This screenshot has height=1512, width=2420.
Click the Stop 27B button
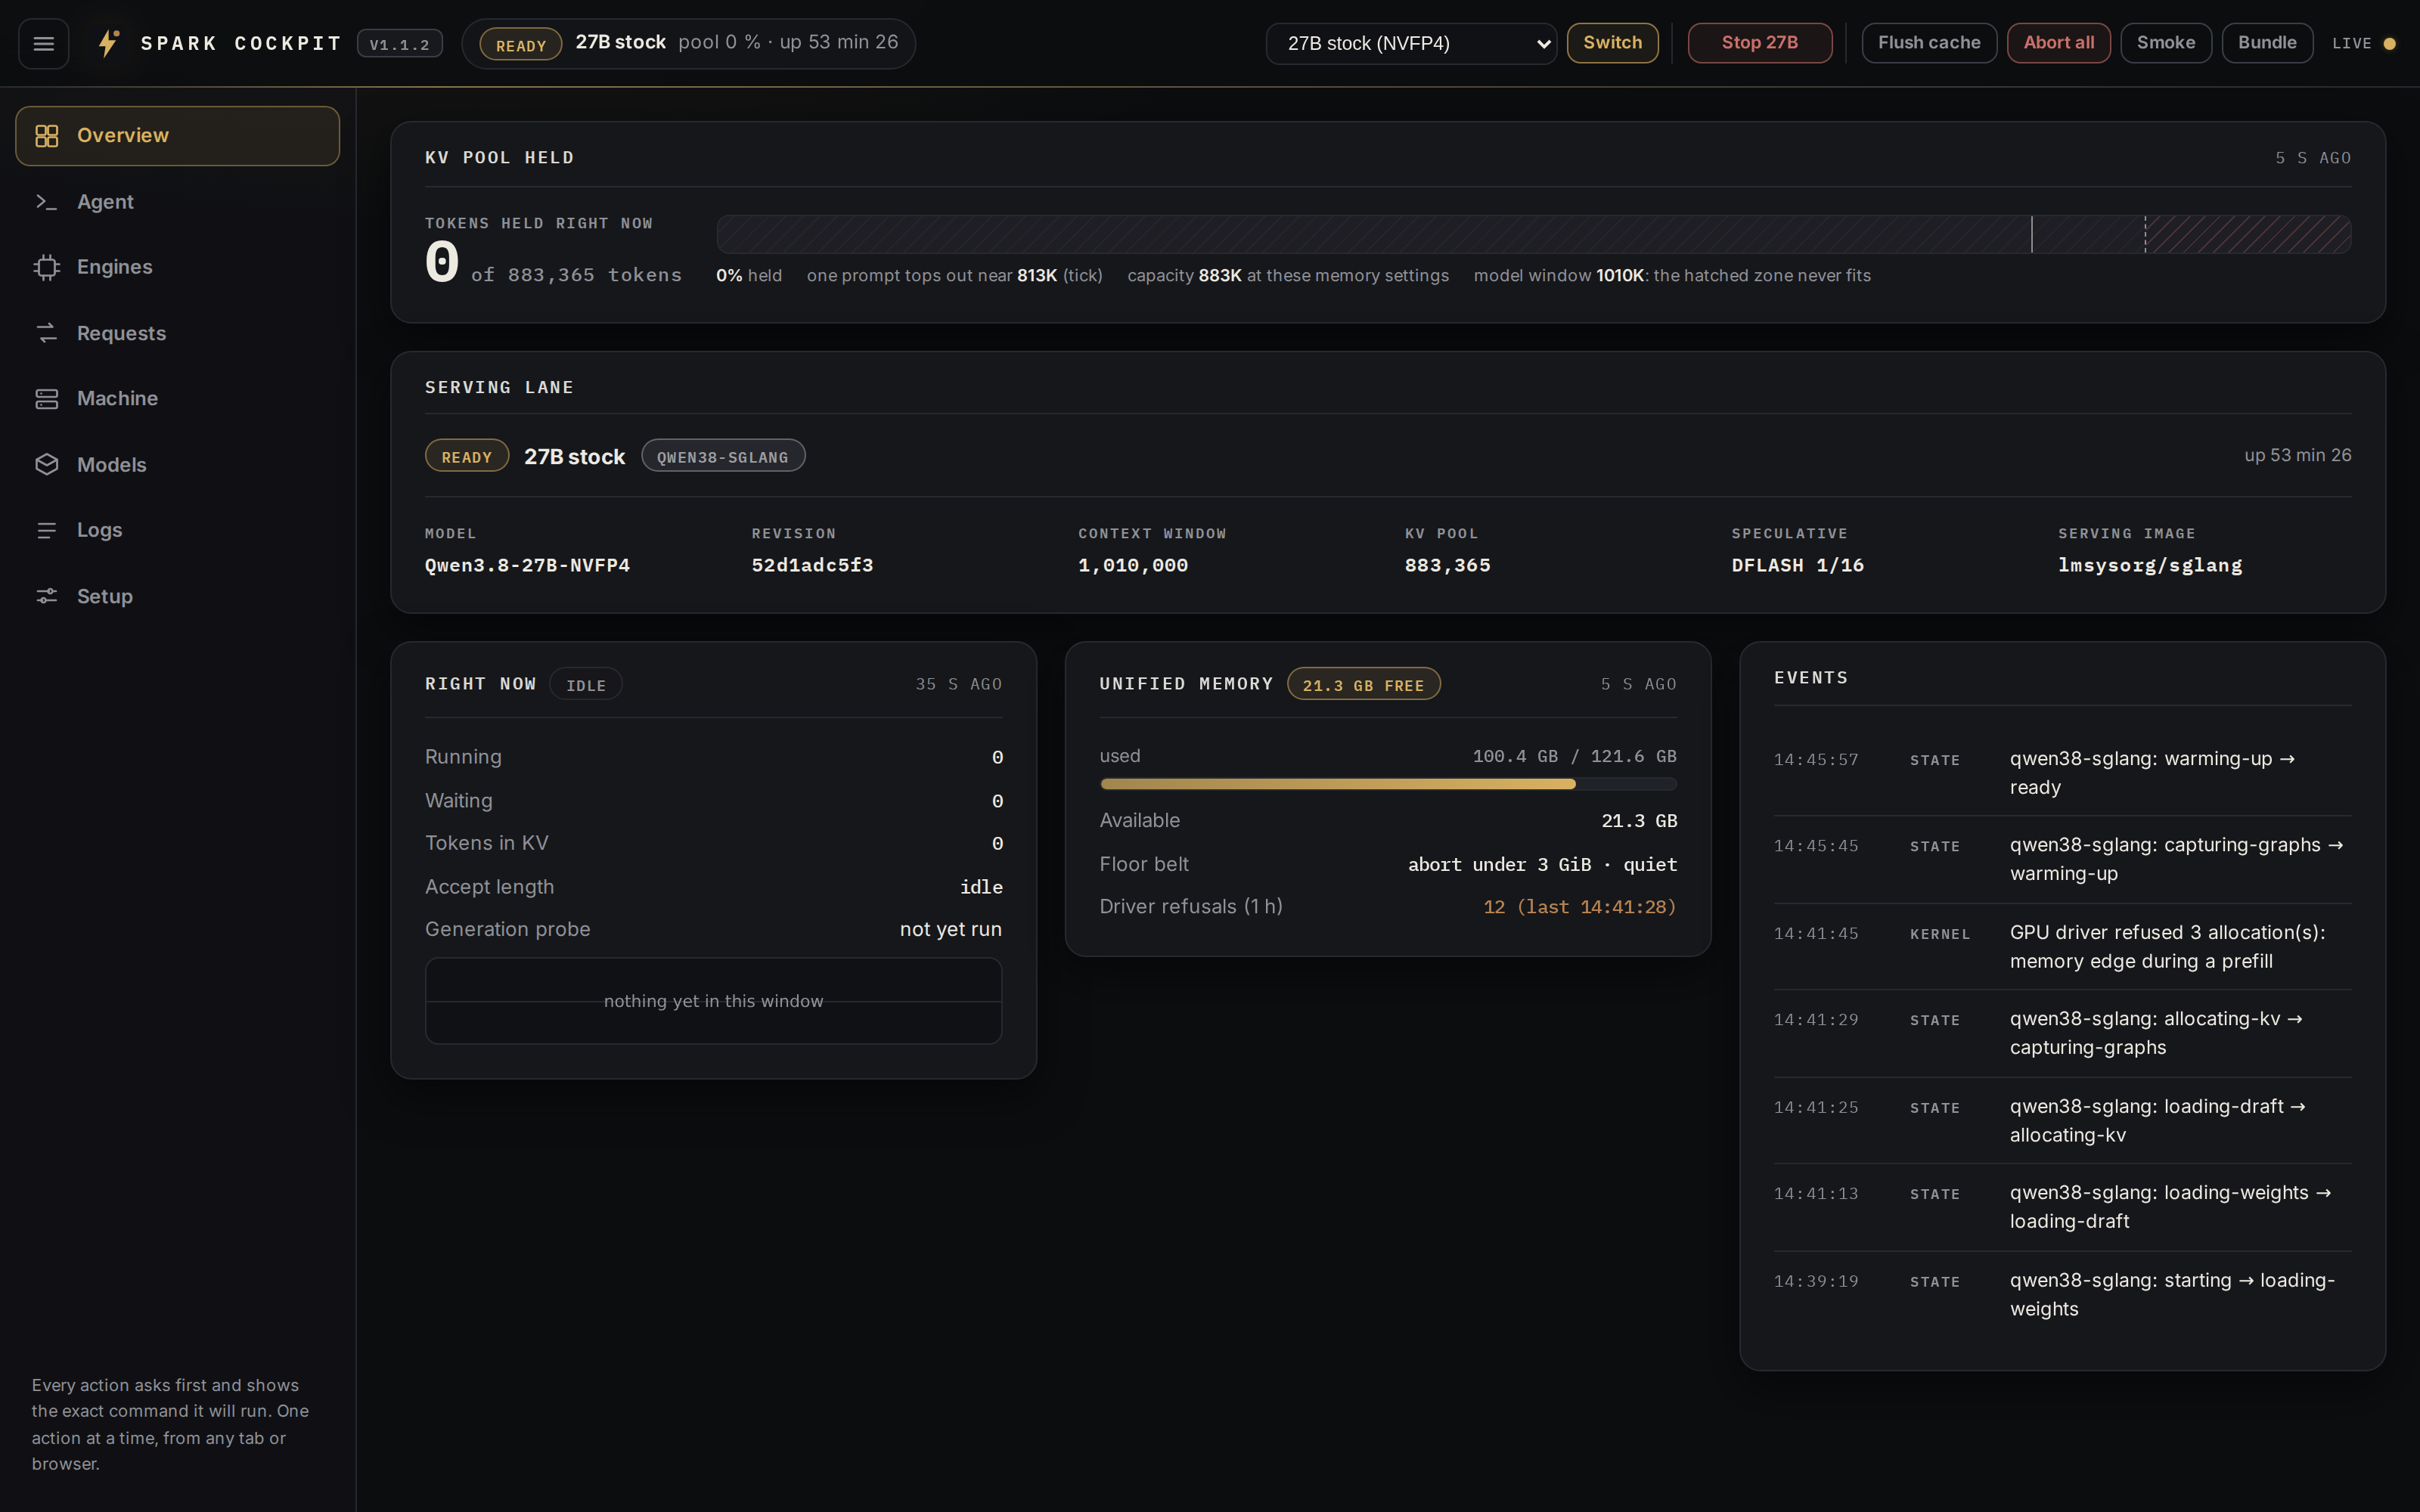pos(1759,43)
